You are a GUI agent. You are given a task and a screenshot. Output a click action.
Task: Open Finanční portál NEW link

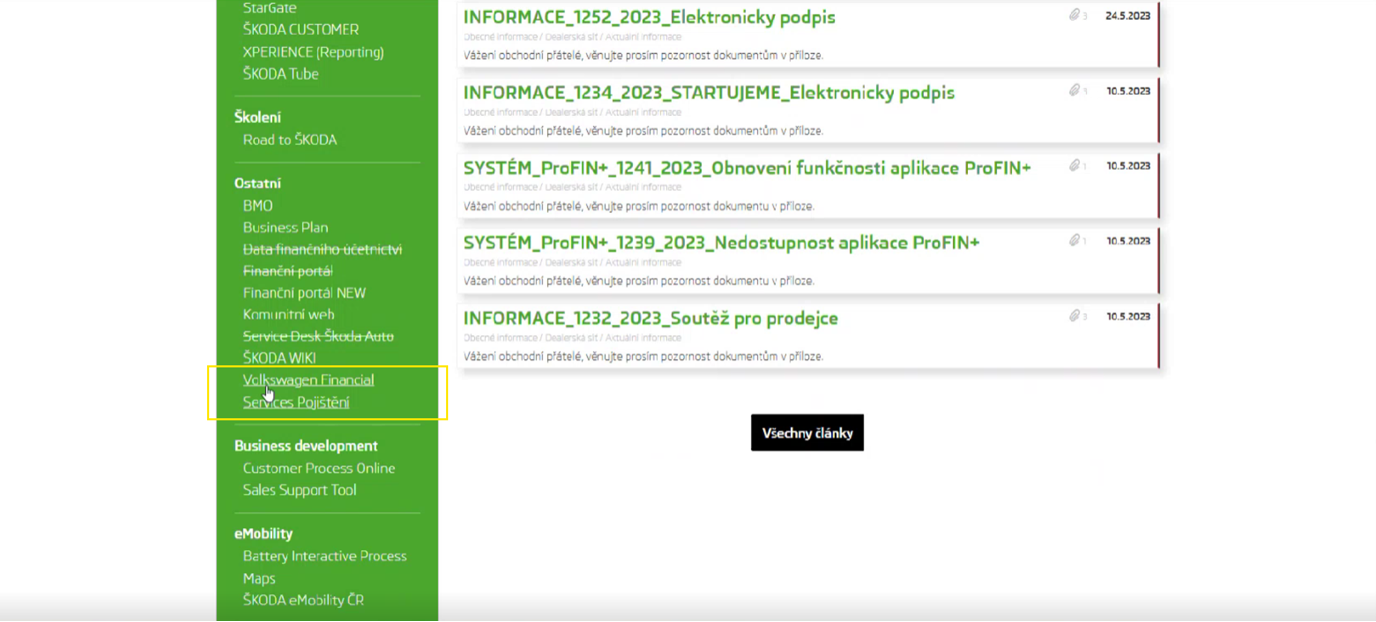pos(304,293)
